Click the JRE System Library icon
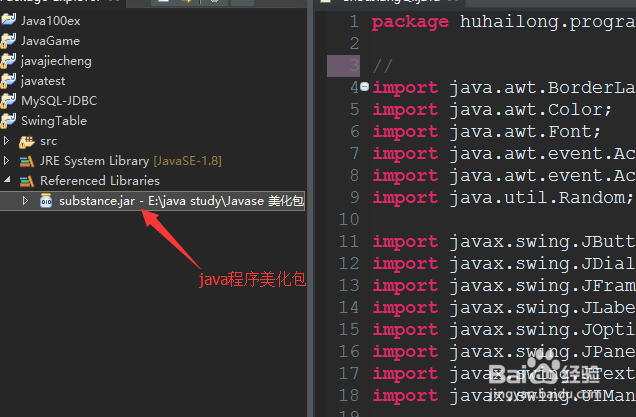636x417 pixels. point(27,161)
